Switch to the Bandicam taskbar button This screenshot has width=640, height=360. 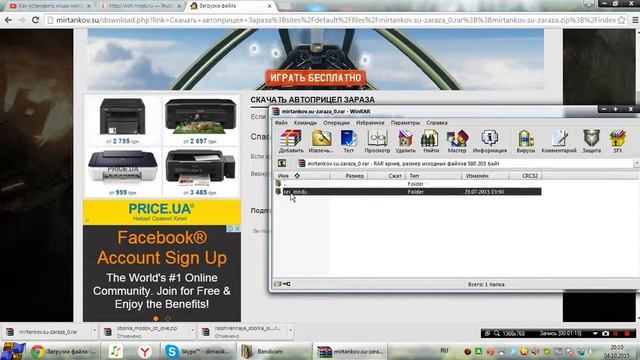[272, 351]
